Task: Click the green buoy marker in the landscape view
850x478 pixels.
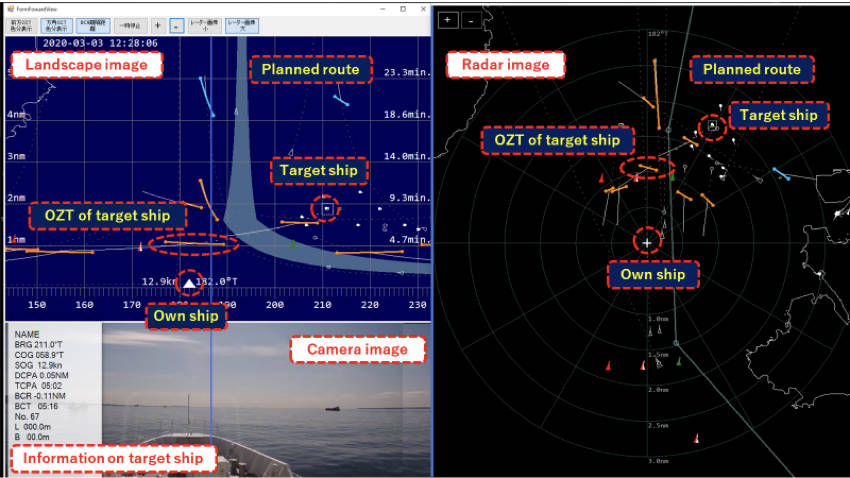Action: point(292,243)
